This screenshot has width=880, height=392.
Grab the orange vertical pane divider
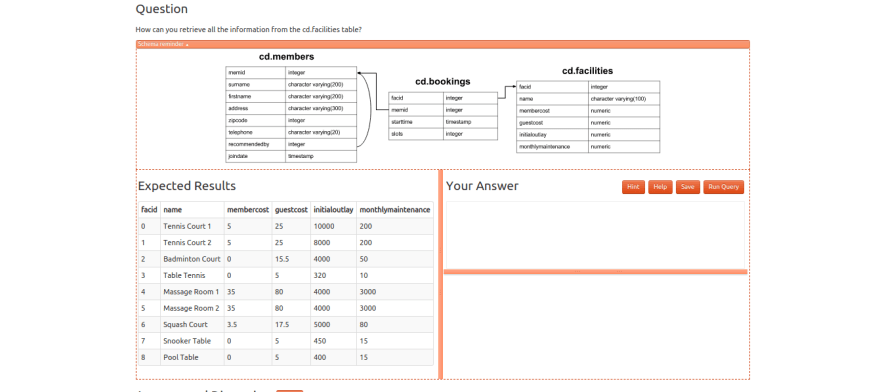[x=441, y=274]
